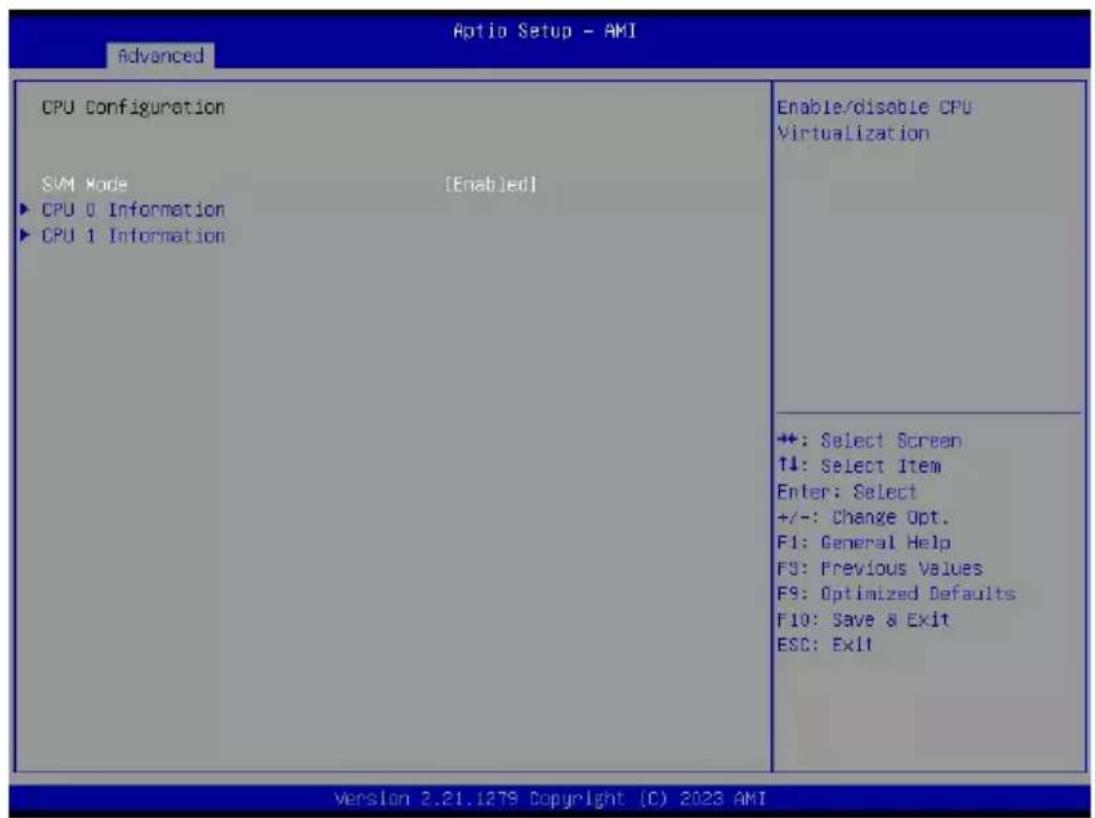
Task: Click the F1: General Help hint
Action: point(863,543)
